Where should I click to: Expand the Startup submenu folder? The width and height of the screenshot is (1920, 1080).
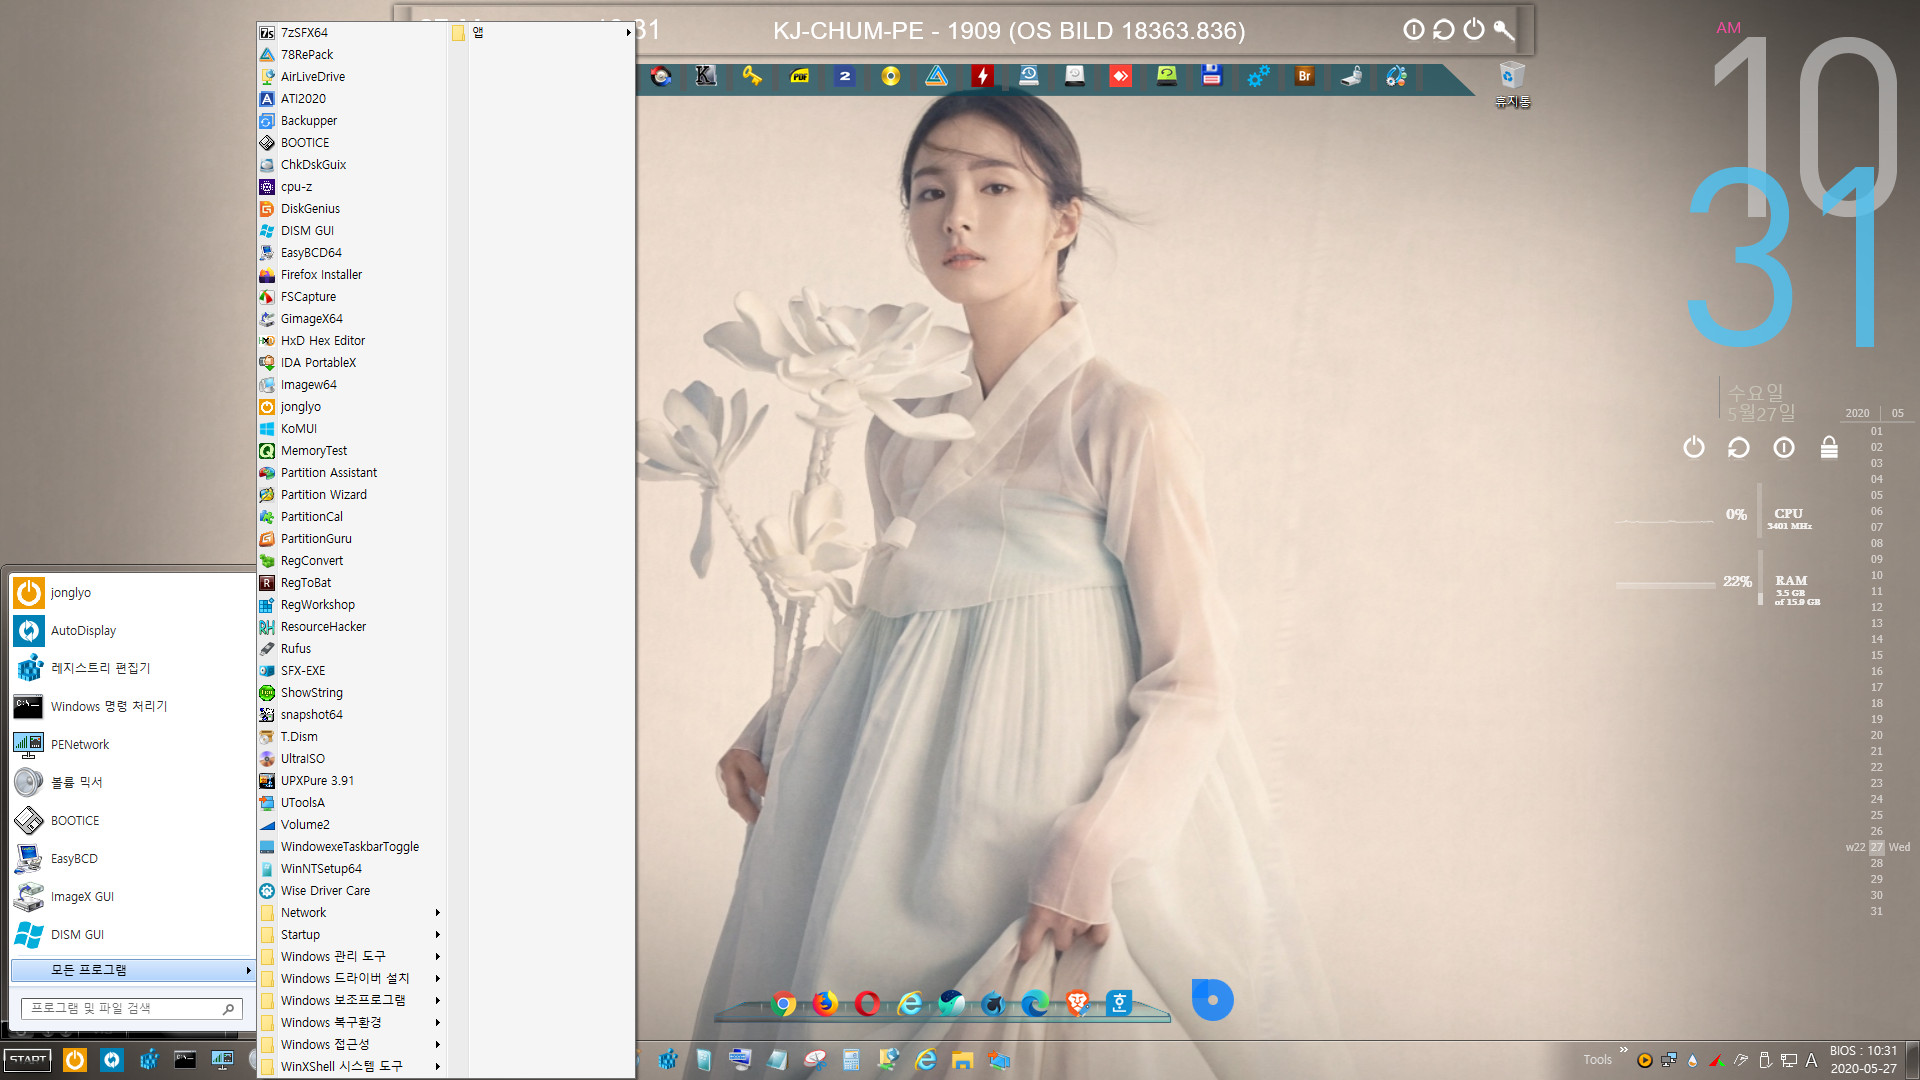pyautogui.click(x=350, y=934)
